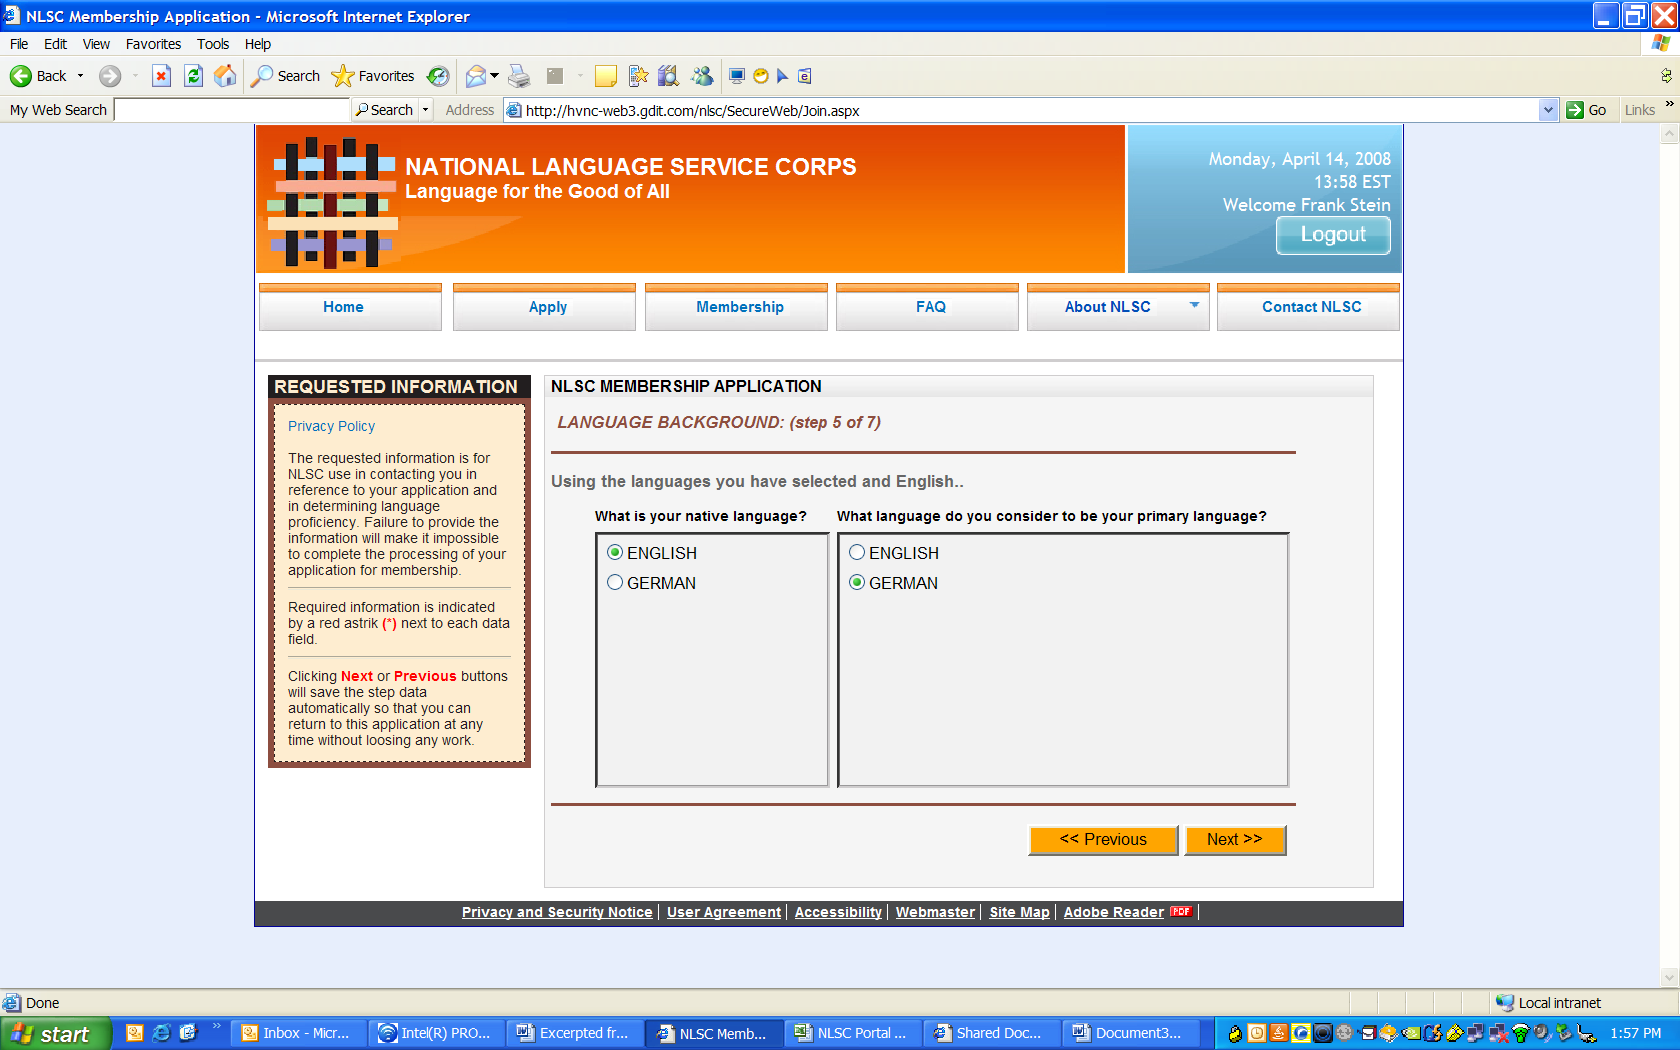Click the My Web Search Search button
Screen dimensions: 1680x1050
(x=385, y=110)
